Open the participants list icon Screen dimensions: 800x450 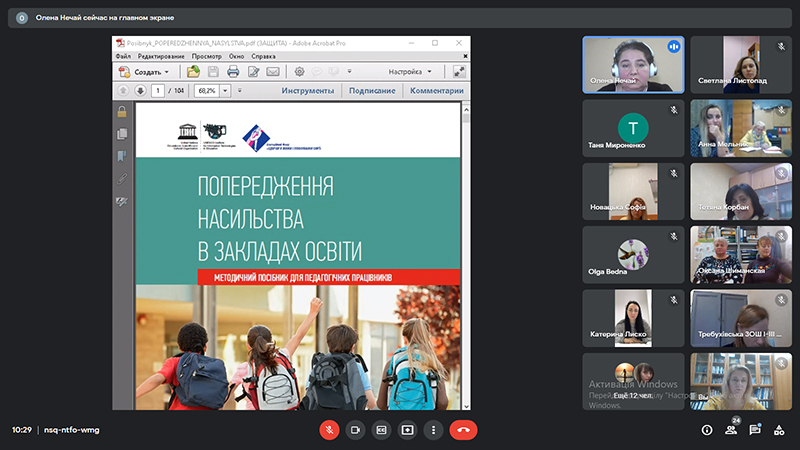(731, 430)
